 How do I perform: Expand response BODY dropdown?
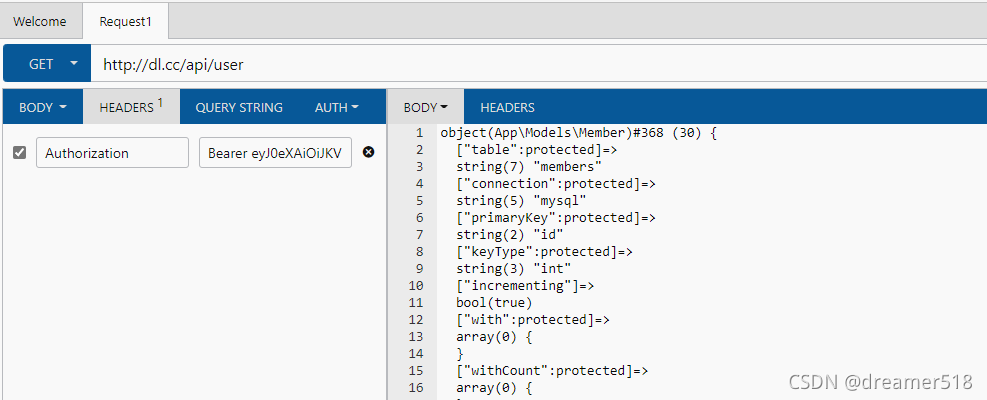(x=426, y=107)
